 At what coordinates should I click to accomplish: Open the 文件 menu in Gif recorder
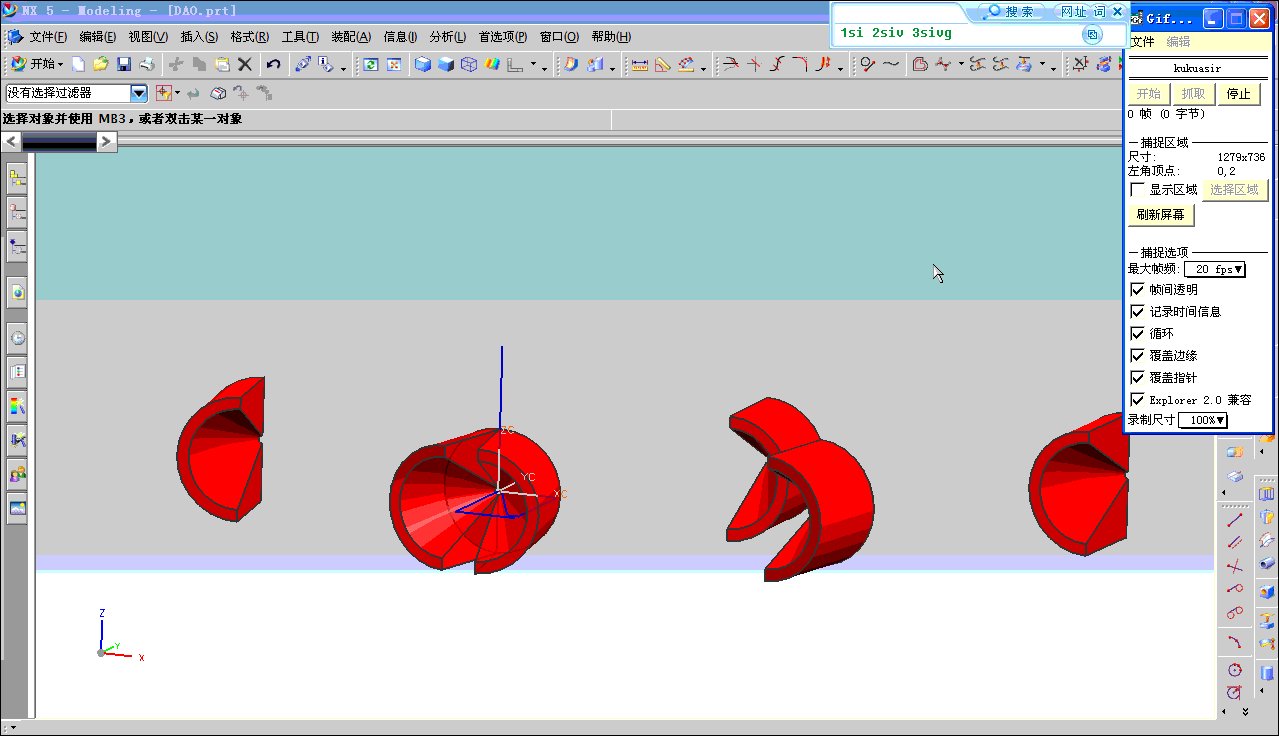tap(1142, 42)
